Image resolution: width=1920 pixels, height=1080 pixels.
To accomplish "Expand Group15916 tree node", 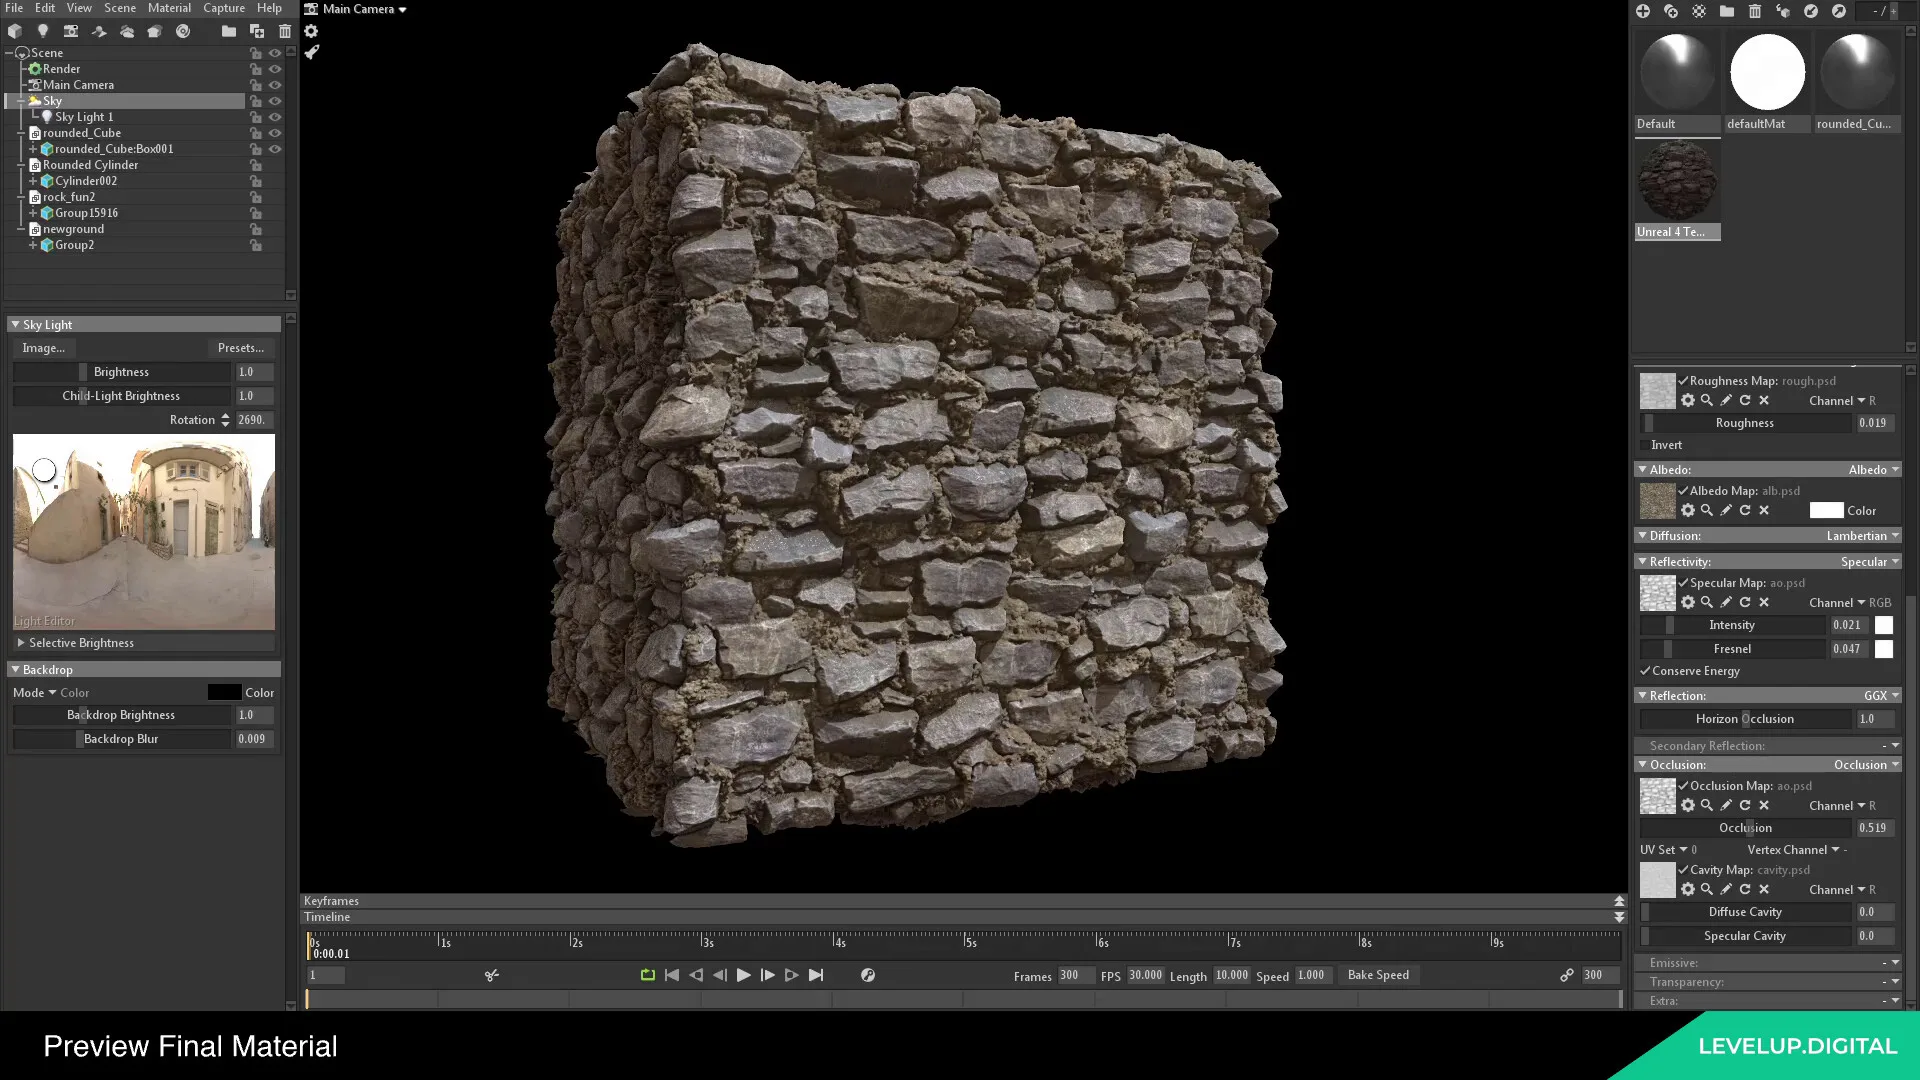I will (33, 213).
